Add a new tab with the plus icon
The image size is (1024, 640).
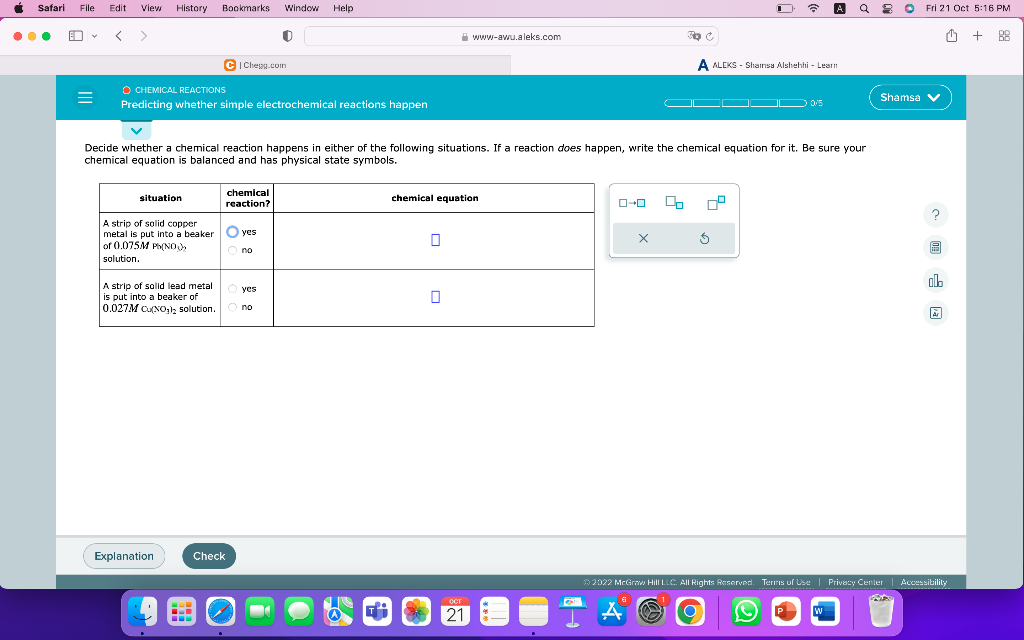coord(977,36)
